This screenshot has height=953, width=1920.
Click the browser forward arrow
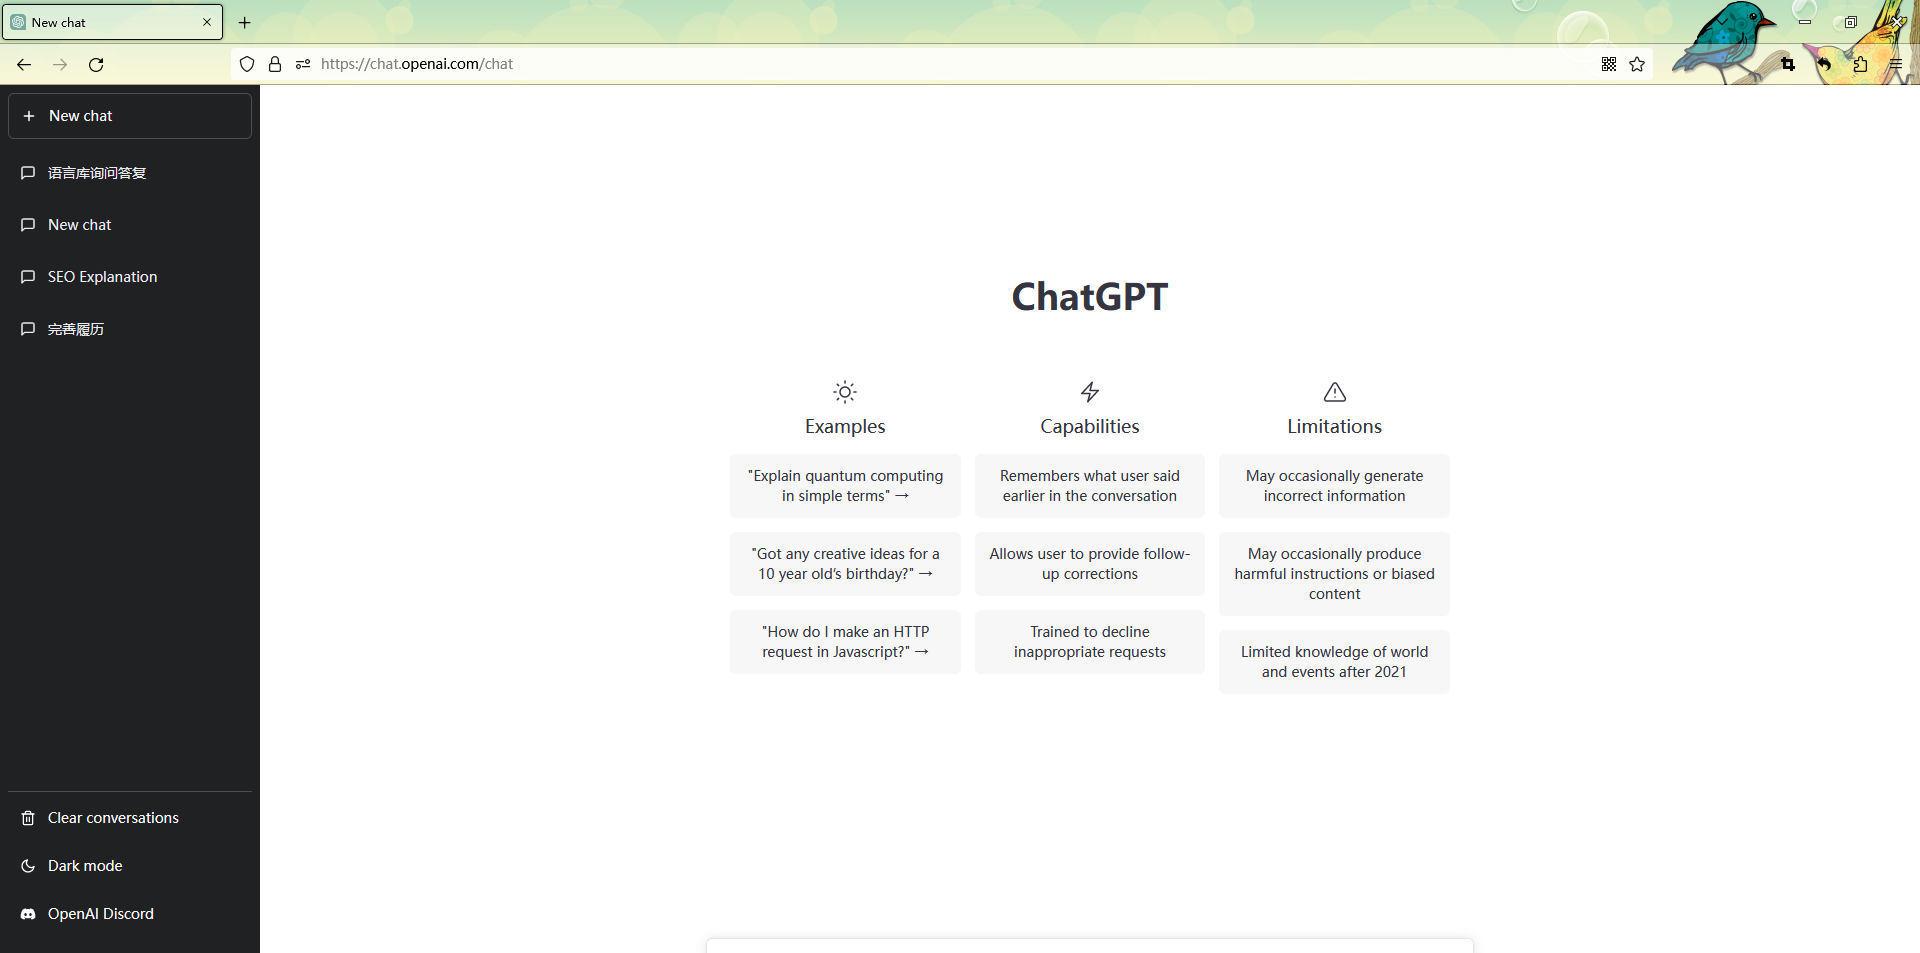point(60,64)
